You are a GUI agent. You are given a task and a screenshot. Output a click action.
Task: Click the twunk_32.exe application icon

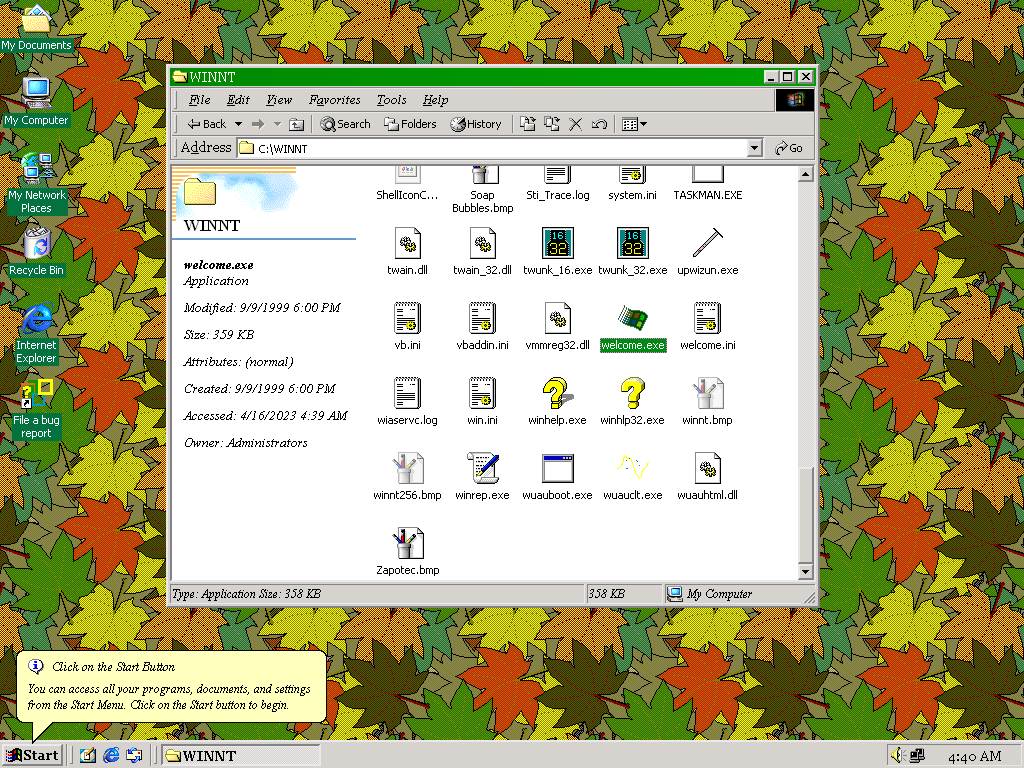[x=633, y=244]
